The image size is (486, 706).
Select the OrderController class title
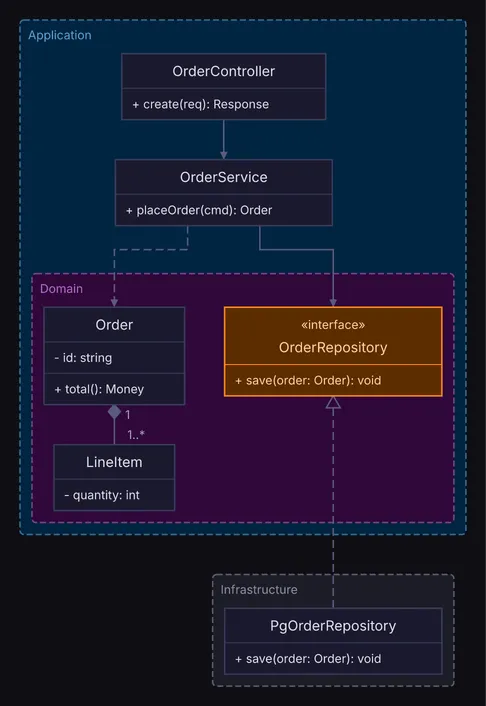click(223, 71)
